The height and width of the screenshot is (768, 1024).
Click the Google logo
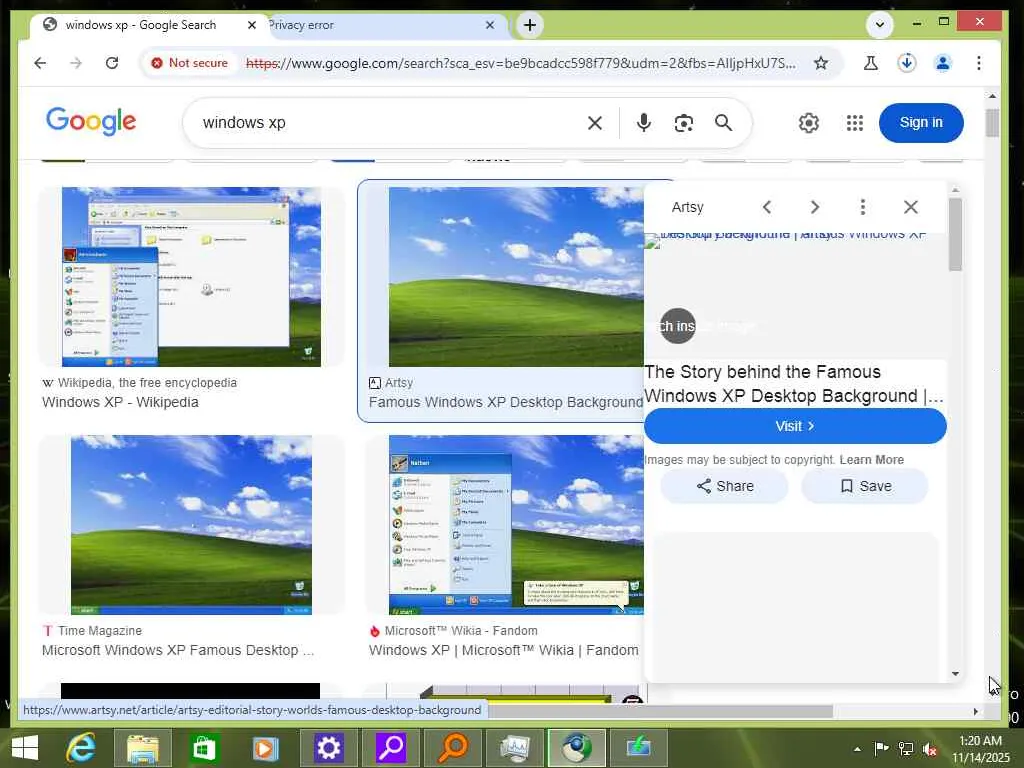click(91, 121)
